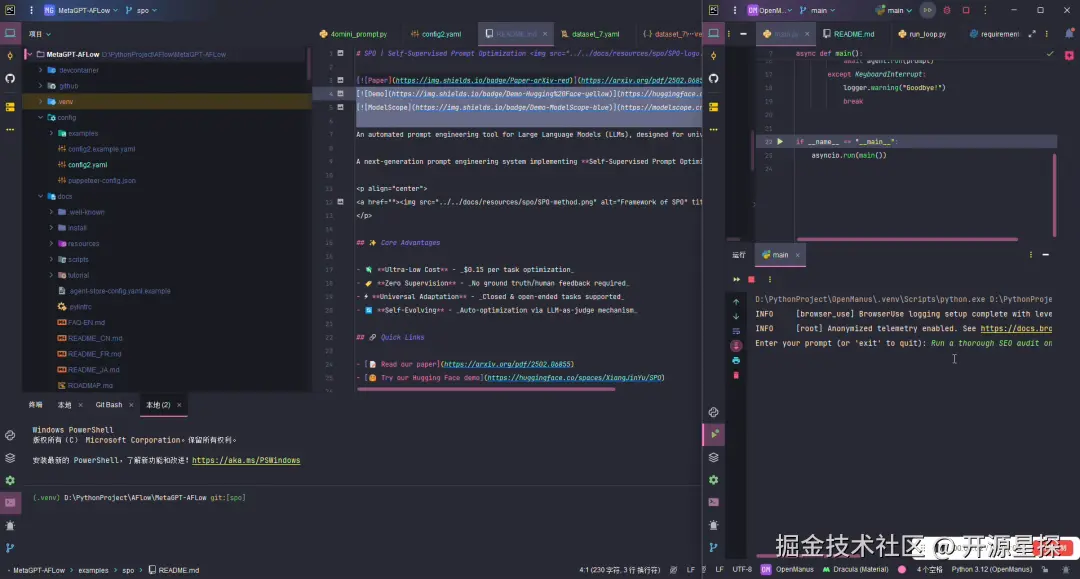Show more tool windows in left window sidebar
This screenshot has width=1080, height=579.
(x=10, y=129)
